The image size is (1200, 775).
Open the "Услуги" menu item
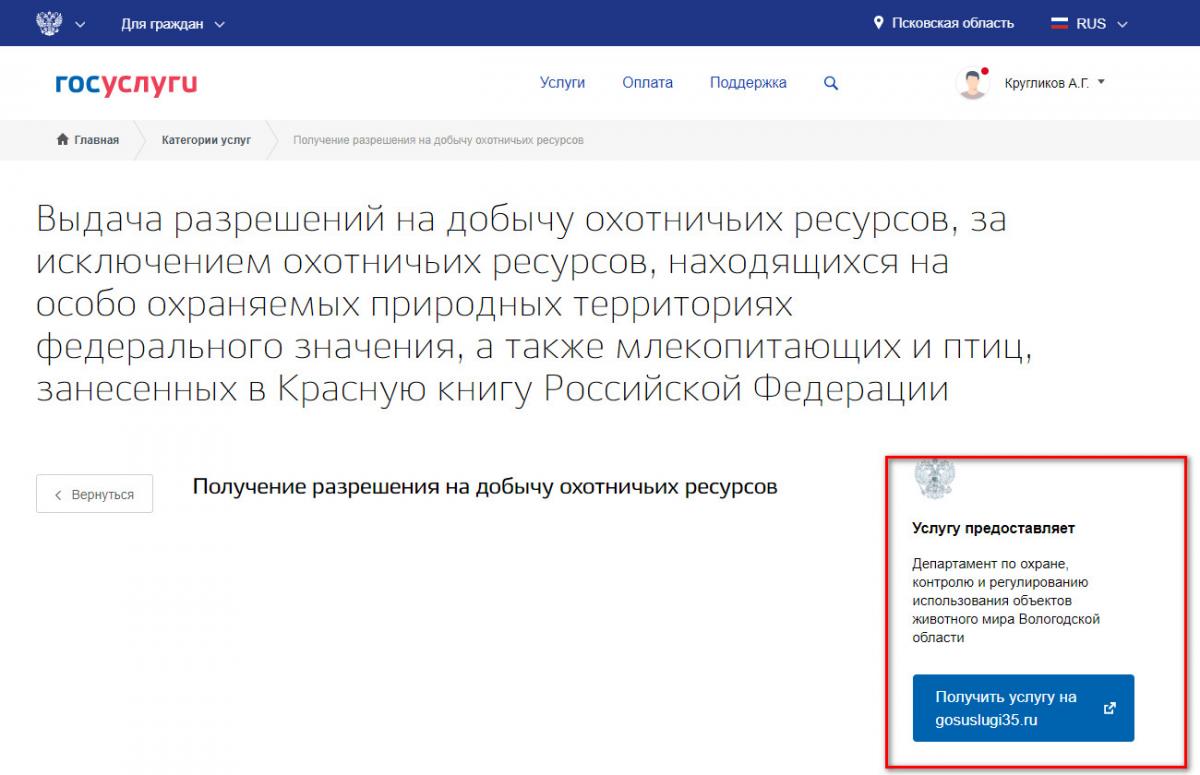[x=562, y=83]
